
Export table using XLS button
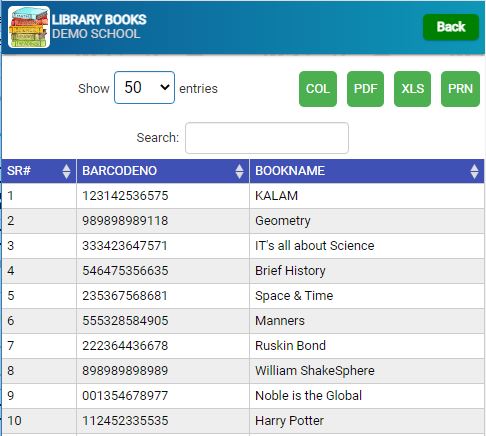412,89
